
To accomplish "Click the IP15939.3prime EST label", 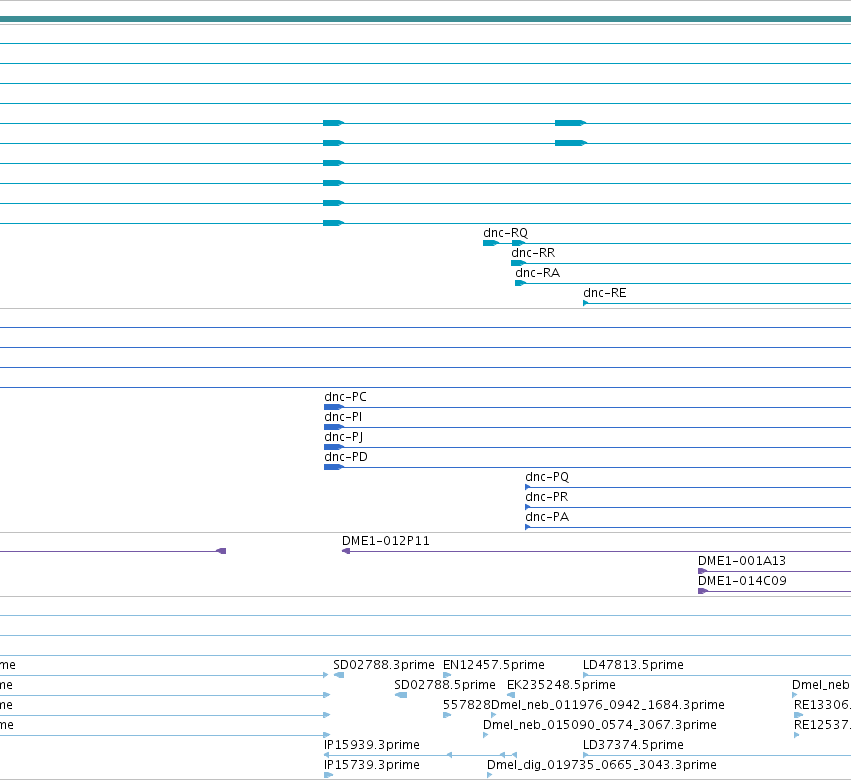I will click(372, 745).
